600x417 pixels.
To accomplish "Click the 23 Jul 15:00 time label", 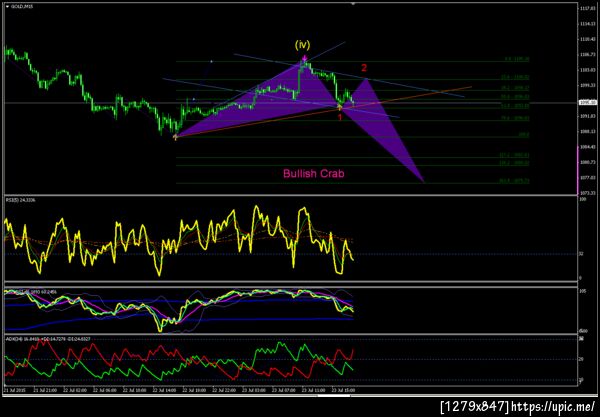I will [x=343, y=391].
